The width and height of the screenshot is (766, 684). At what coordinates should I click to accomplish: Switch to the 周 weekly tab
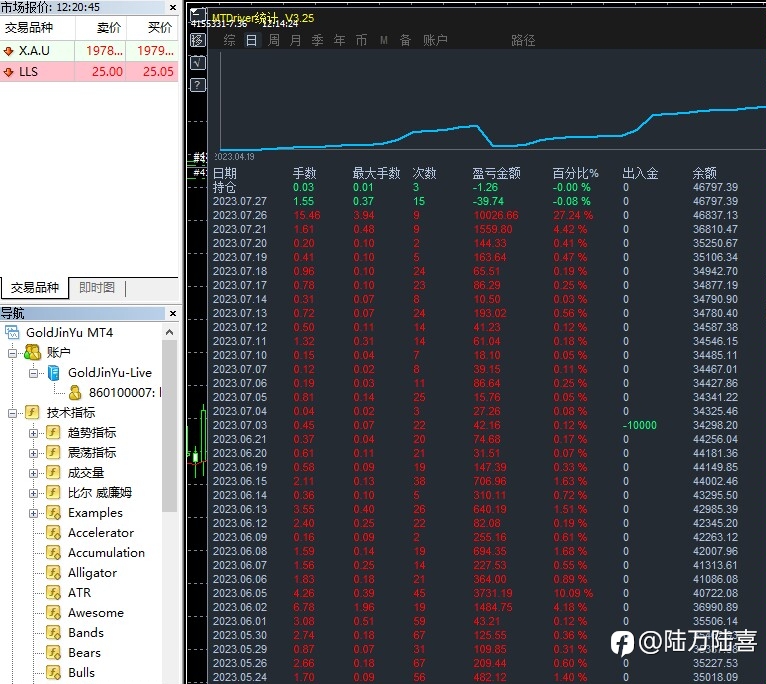coord(274,40)
